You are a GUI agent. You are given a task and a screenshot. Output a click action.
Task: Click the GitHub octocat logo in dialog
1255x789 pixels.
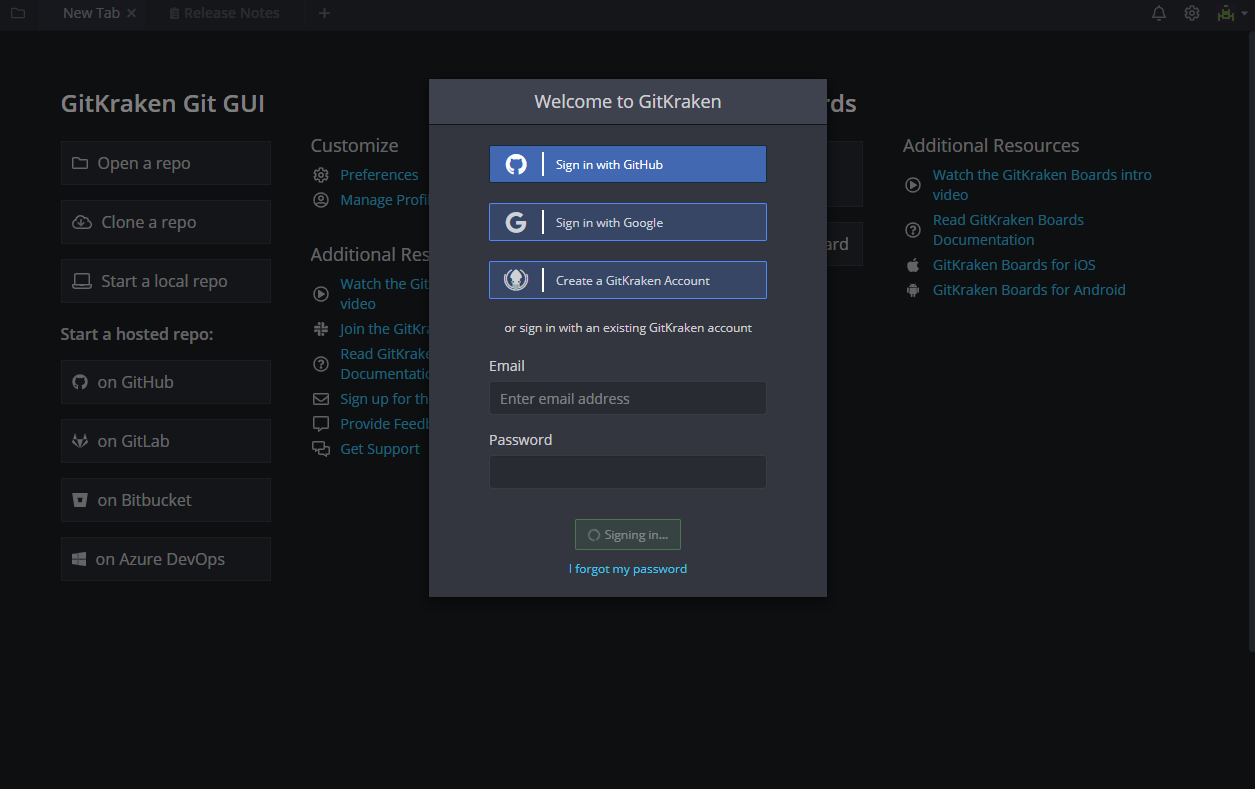click(516, 164)
